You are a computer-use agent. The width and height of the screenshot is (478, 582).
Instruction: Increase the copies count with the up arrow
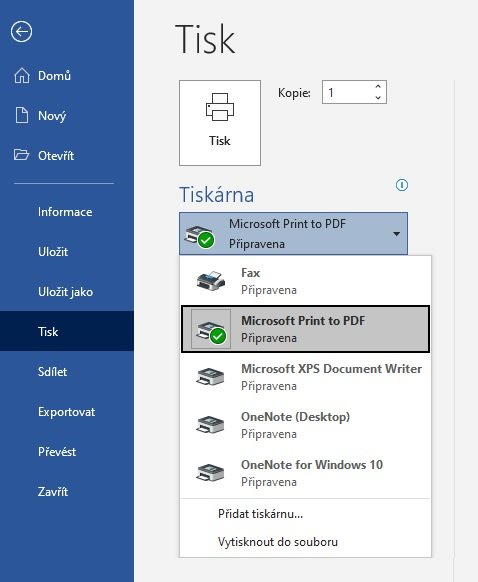pyautogui.click(x=378, y=86)
